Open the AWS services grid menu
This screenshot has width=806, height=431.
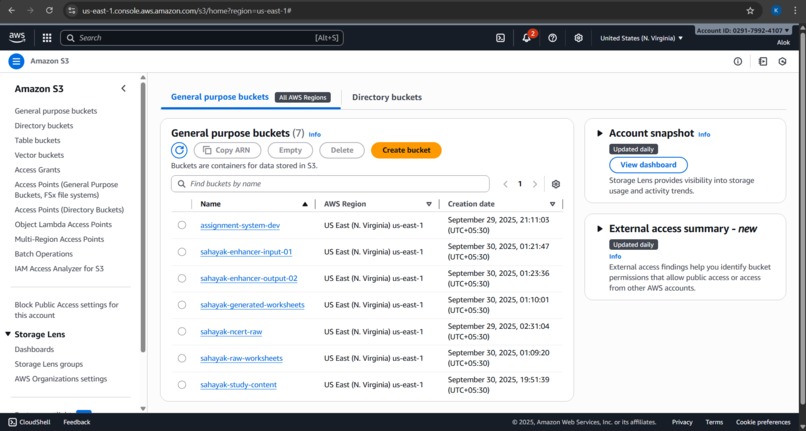pyautogui.click(x=47, y=38)
